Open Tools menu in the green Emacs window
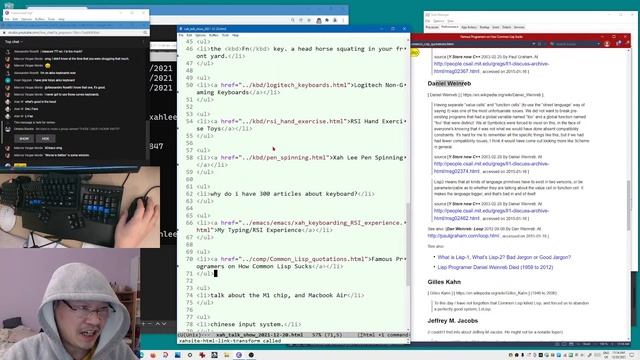The height and width of the screenshot is (360, 640). pos(225,35)
